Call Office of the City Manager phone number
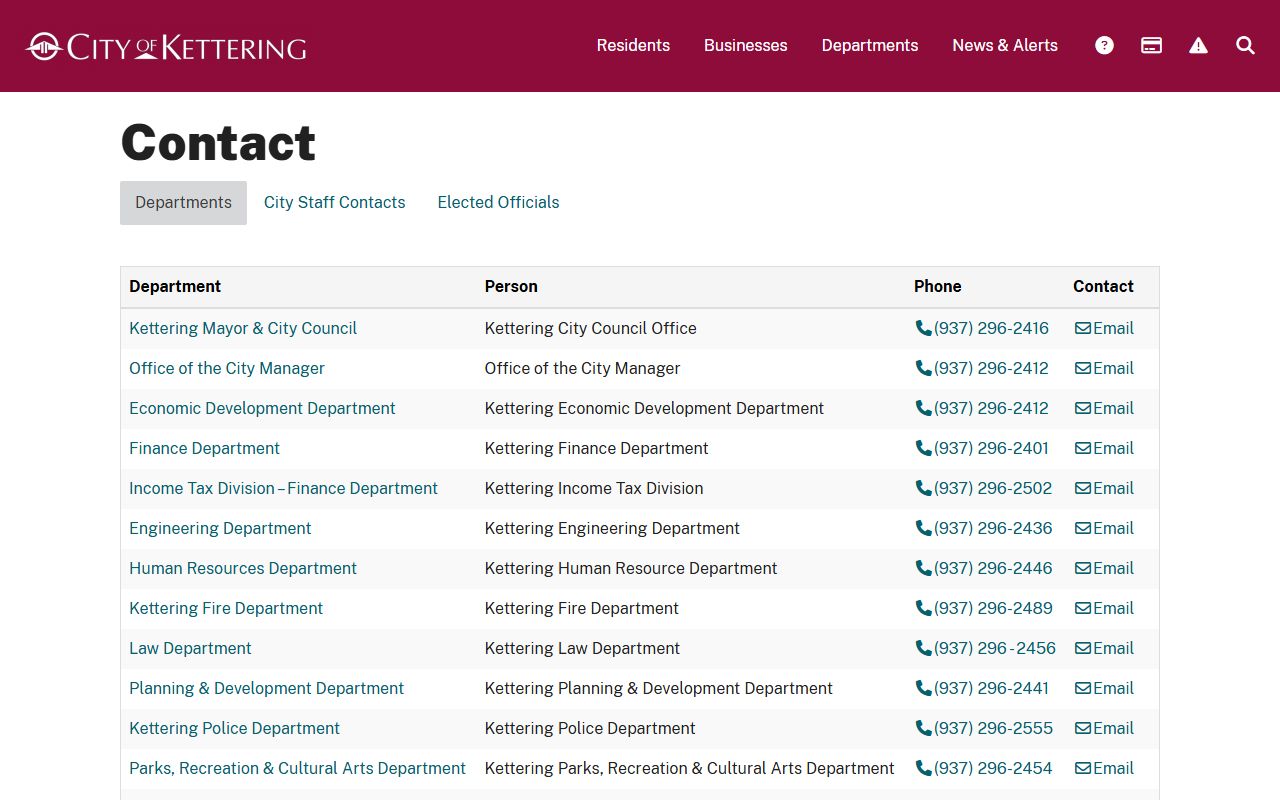This screenshot has width=1280, height=800. point(982,368)
